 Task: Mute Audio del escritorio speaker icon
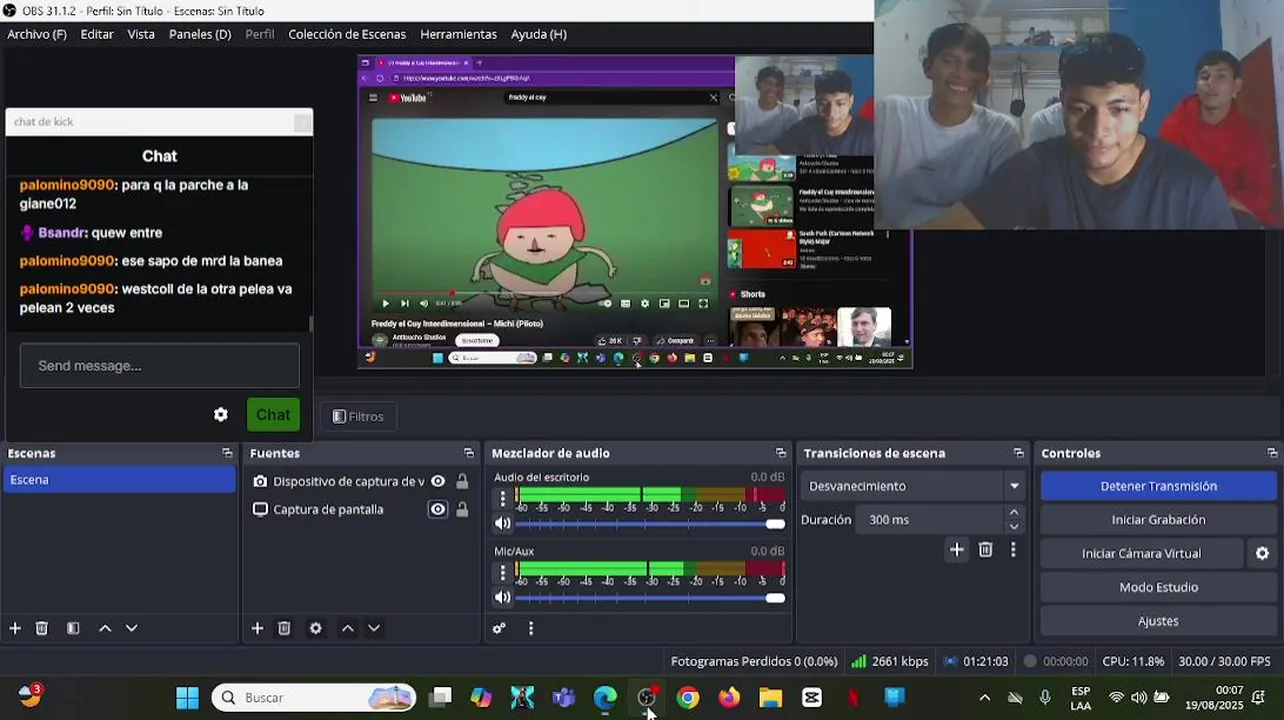tap(503, 523)
